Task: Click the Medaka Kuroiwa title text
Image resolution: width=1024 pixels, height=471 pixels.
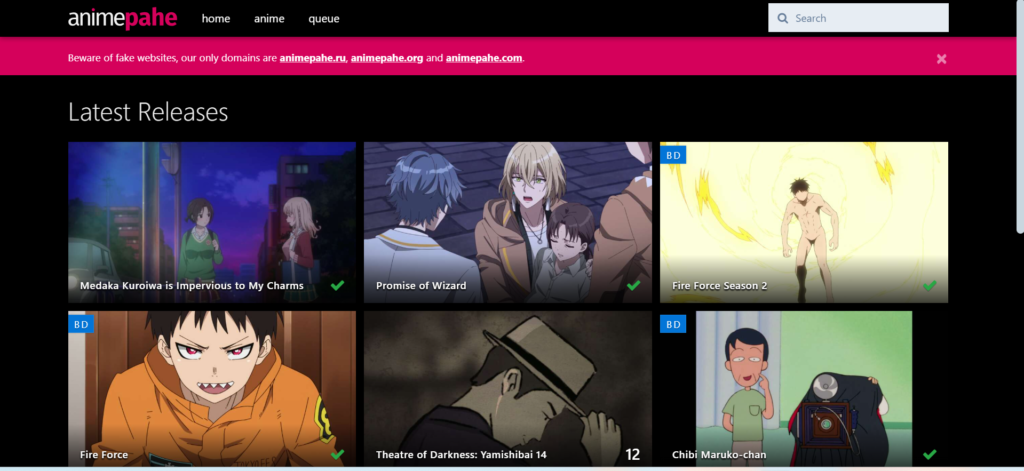Action: tap(191, 285)
